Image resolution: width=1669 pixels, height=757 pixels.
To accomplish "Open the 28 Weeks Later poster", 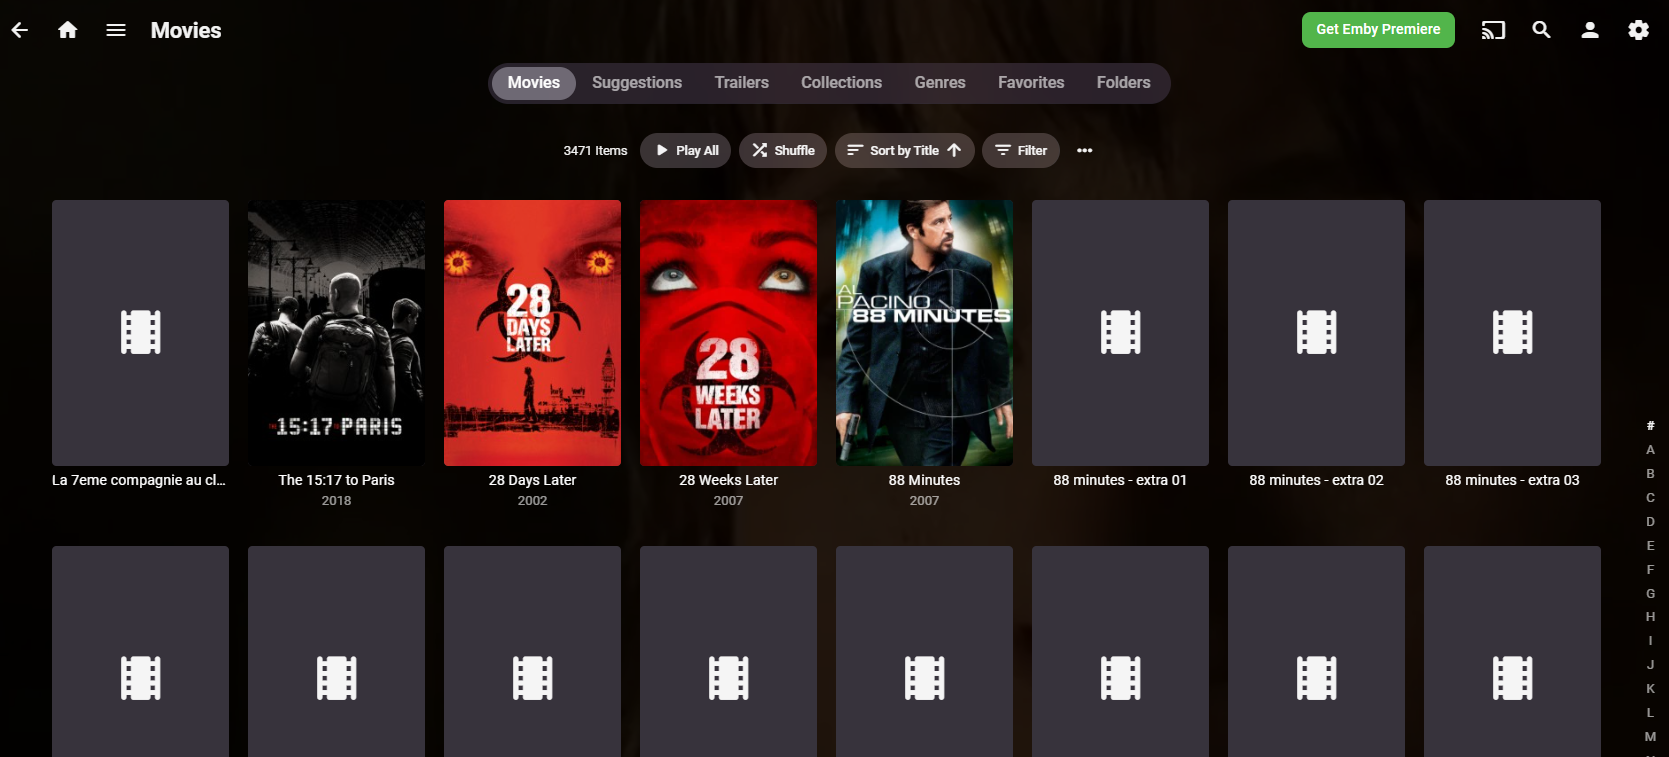I will click(728, 333).
